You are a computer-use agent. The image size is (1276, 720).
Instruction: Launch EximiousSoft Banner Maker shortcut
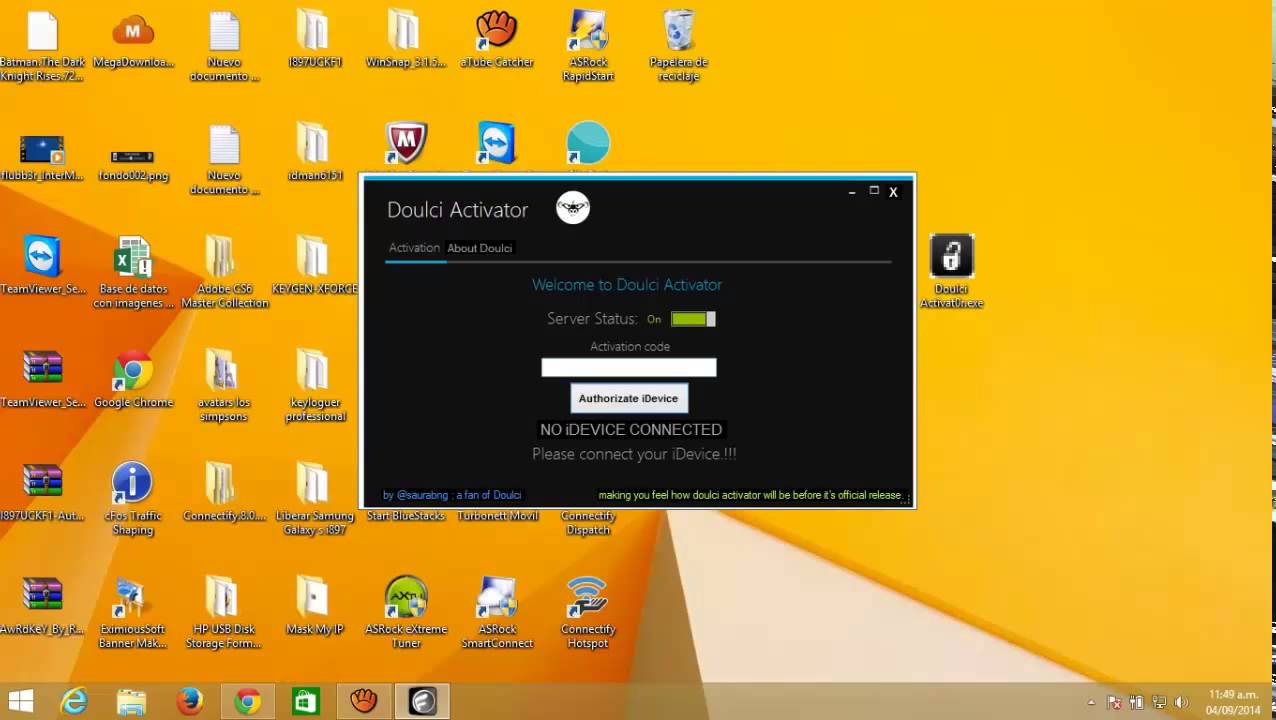[133, 613]
